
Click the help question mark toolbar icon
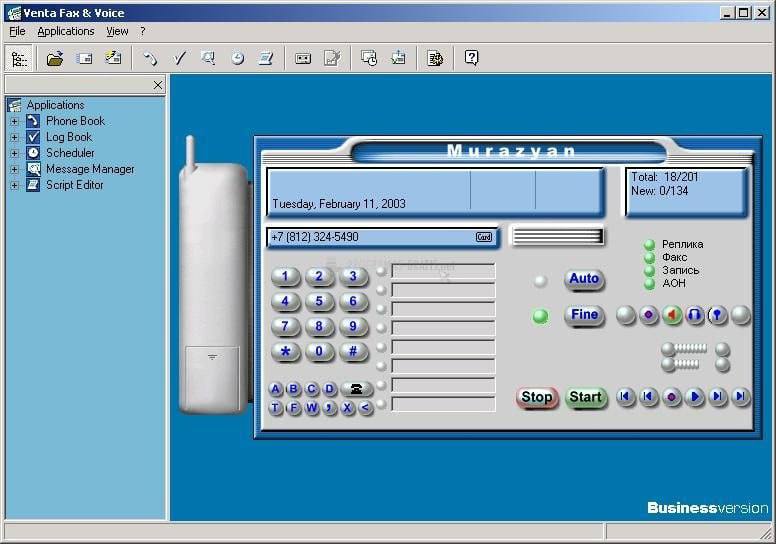pyautogui.click(x=472, y=58)
